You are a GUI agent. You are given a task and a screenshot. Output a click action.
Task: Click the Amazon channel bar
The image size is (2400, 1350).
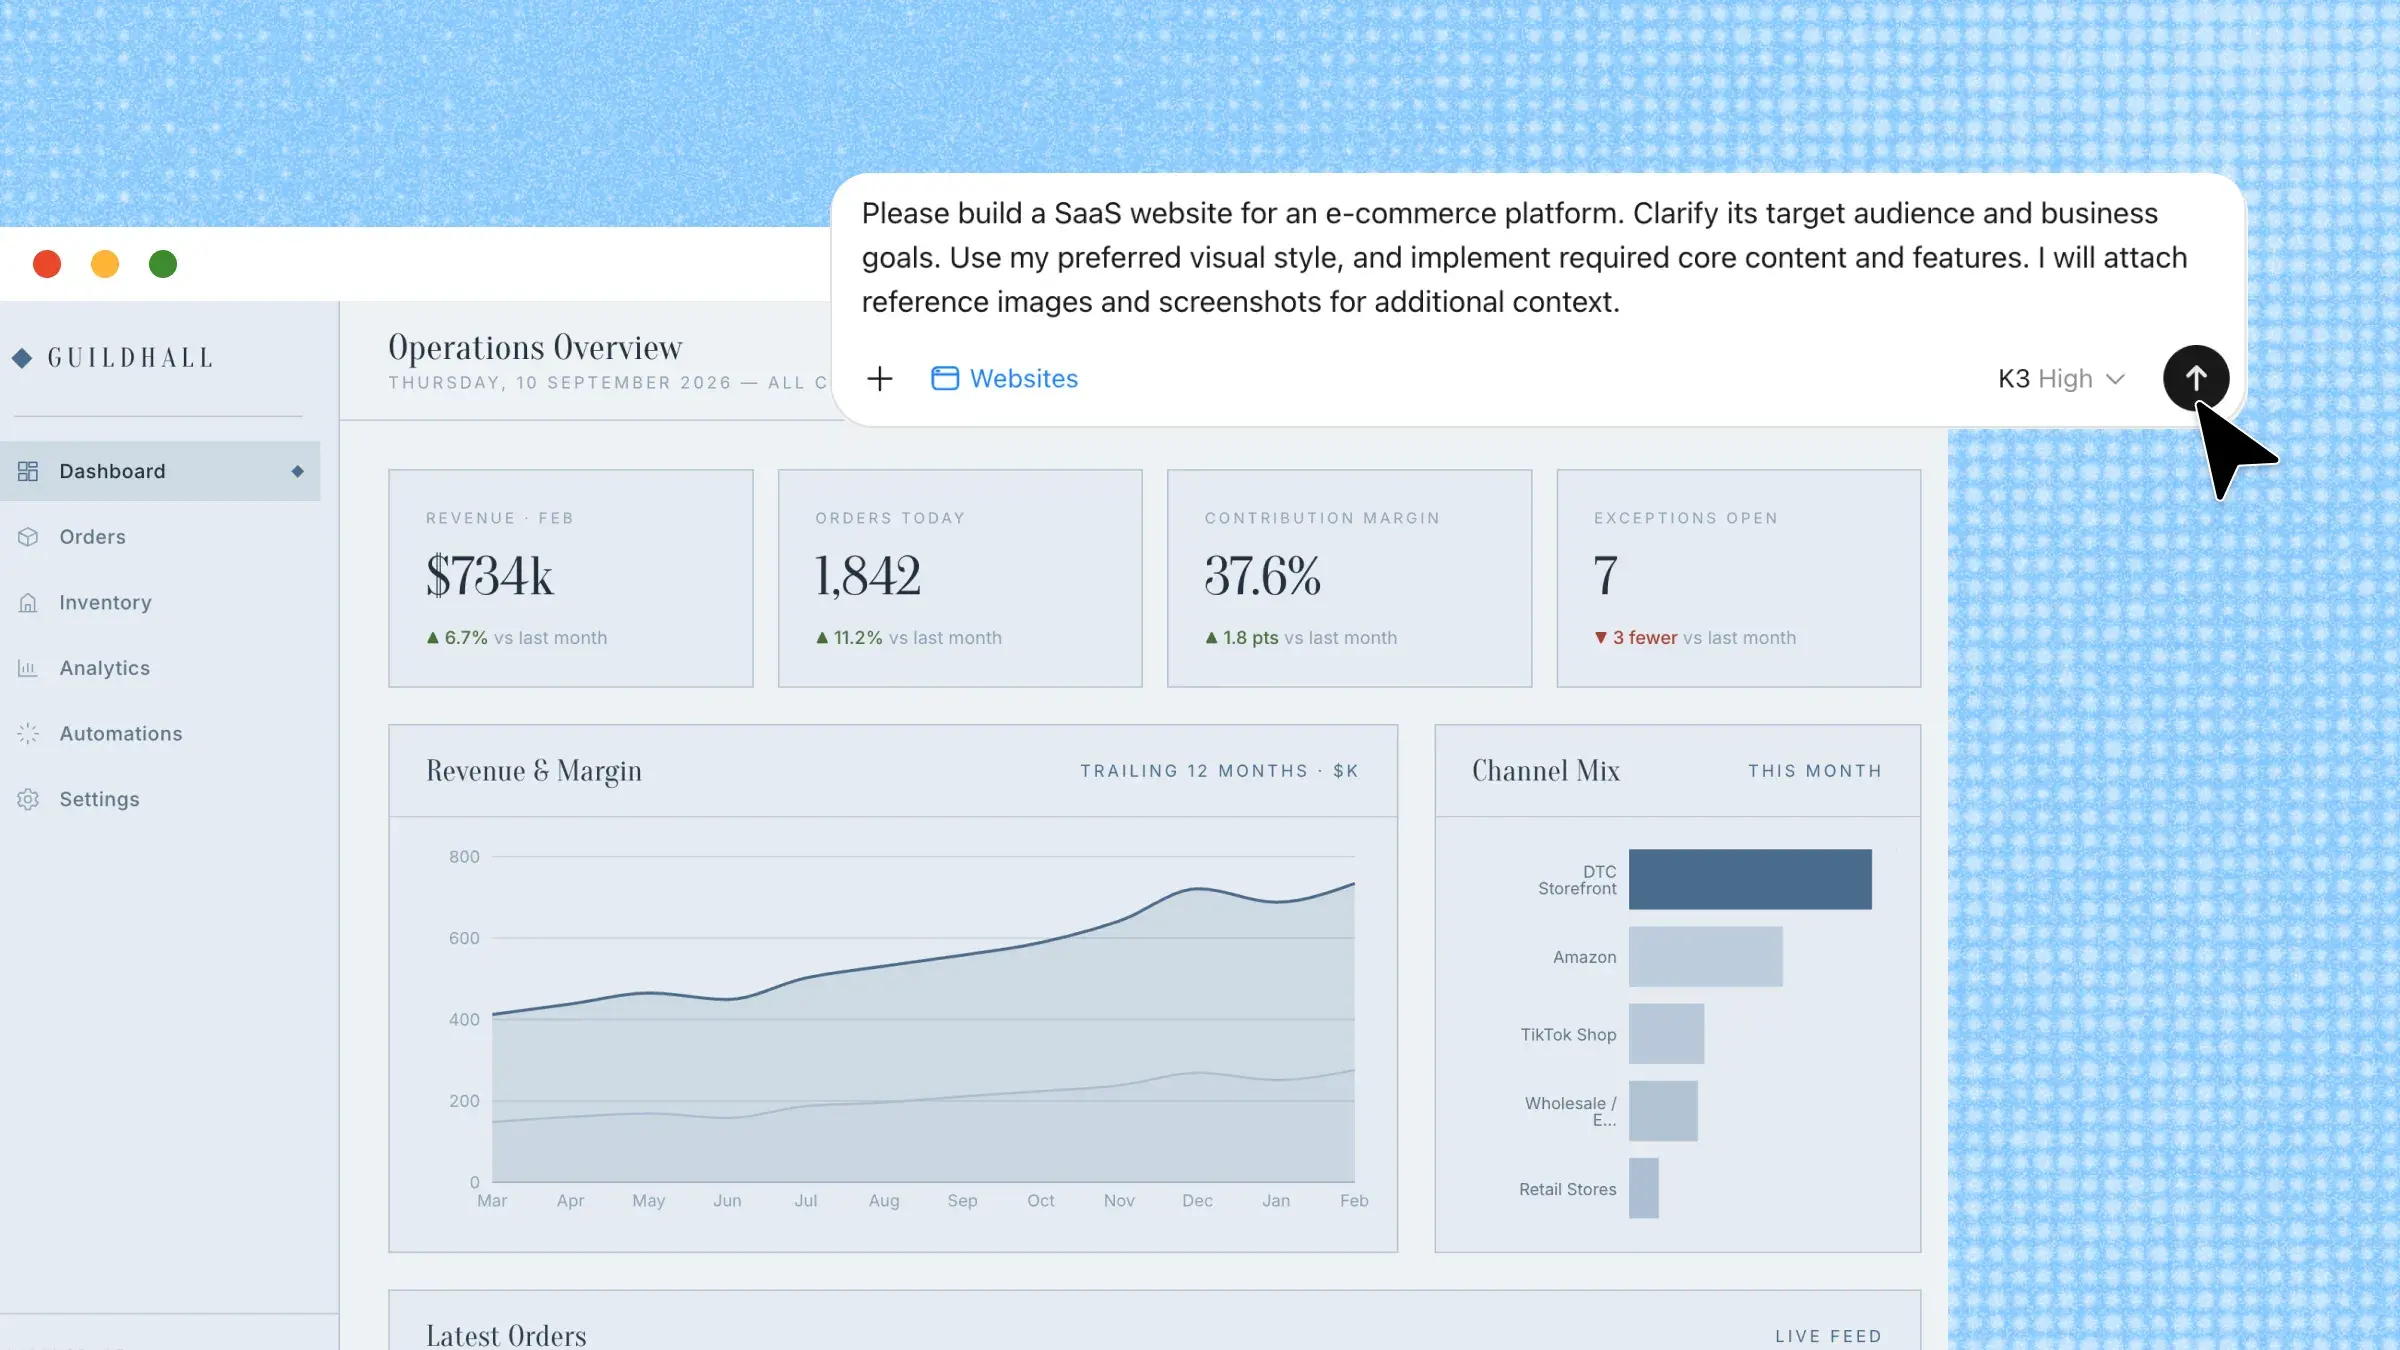click(x=1706, y=957)
